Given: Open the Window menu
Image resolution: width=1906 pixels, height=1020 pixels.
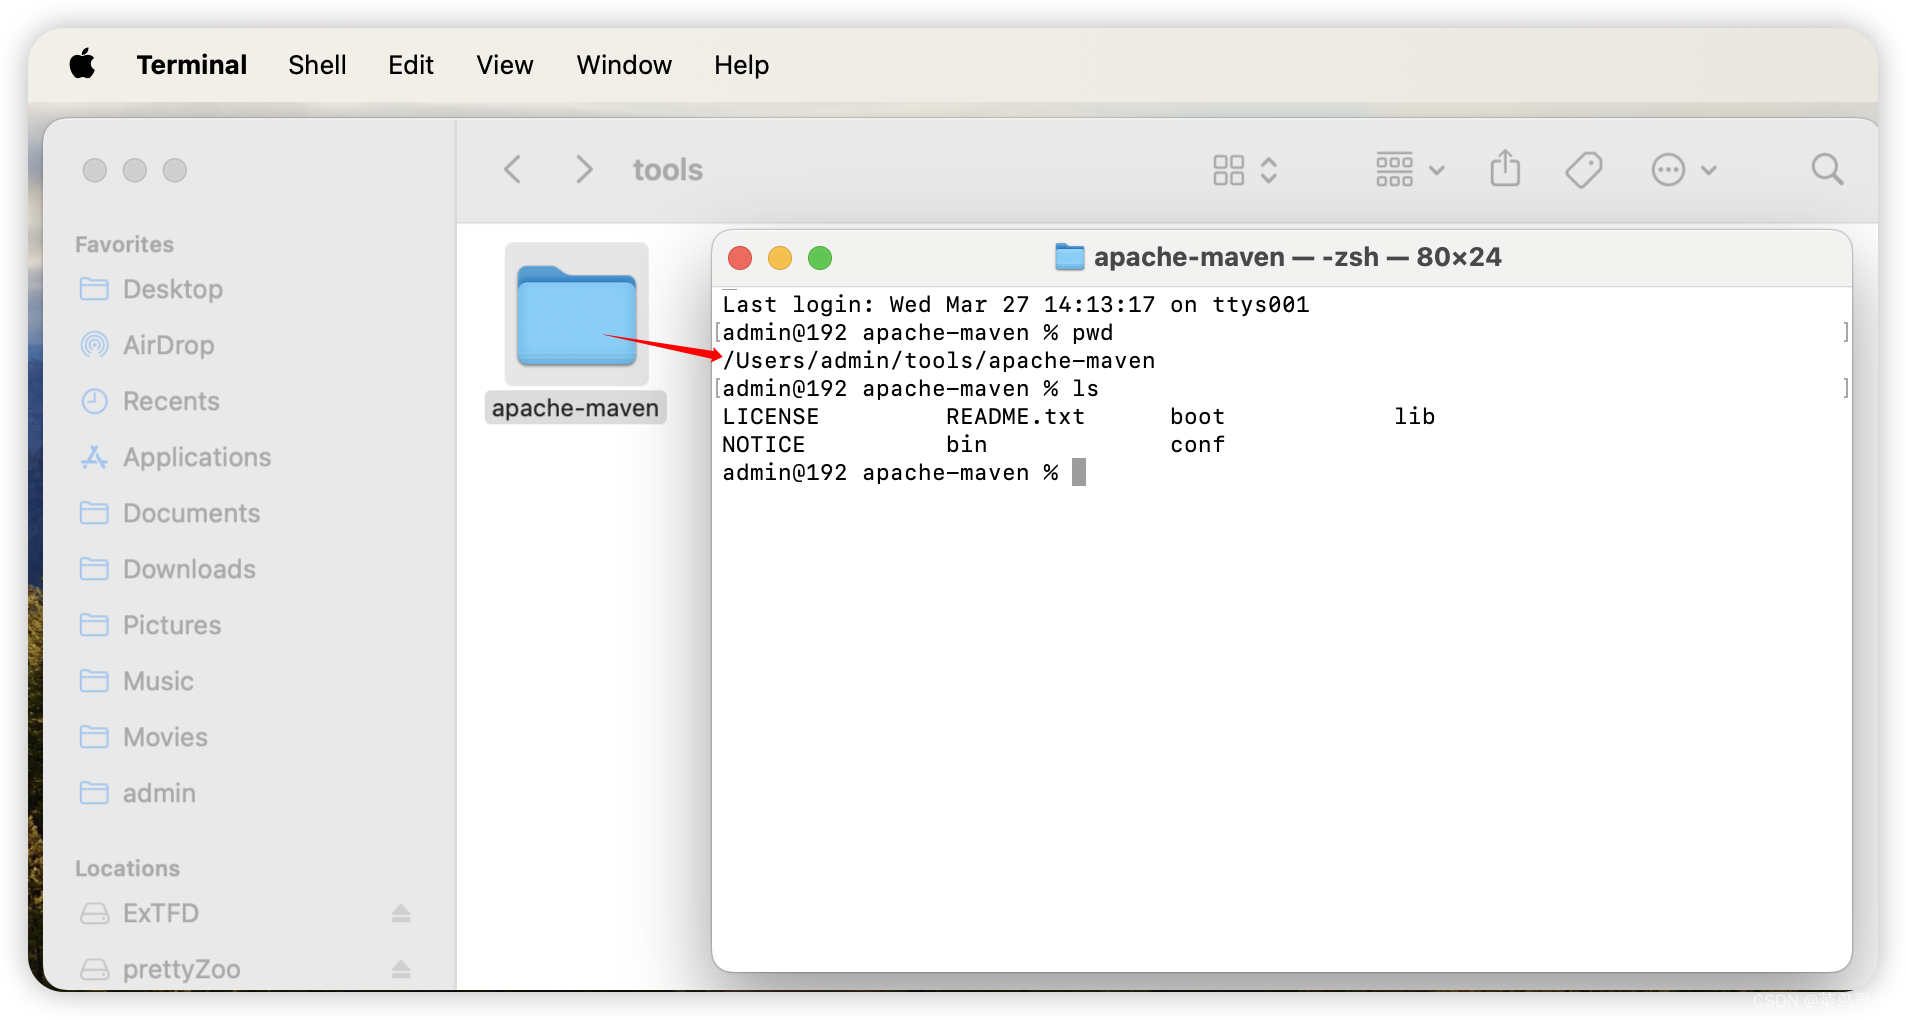Looking at the screenshot, I should click(624, 65).
